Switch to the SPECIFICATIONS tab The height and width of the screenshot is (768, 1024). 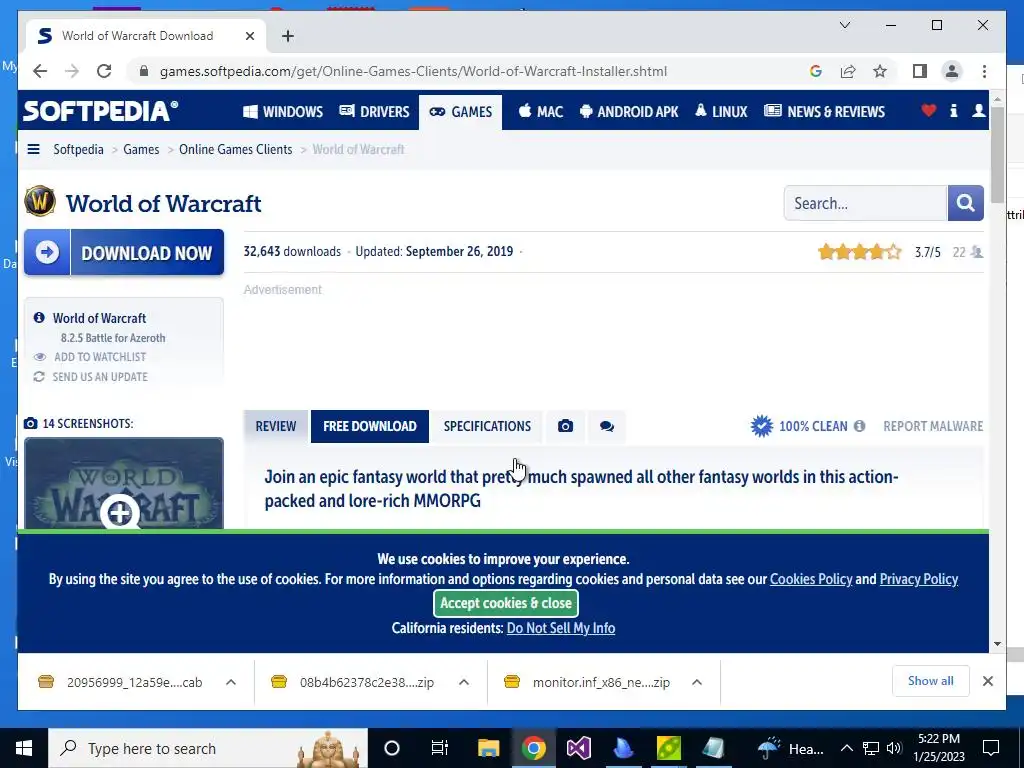tap(487, 426)
